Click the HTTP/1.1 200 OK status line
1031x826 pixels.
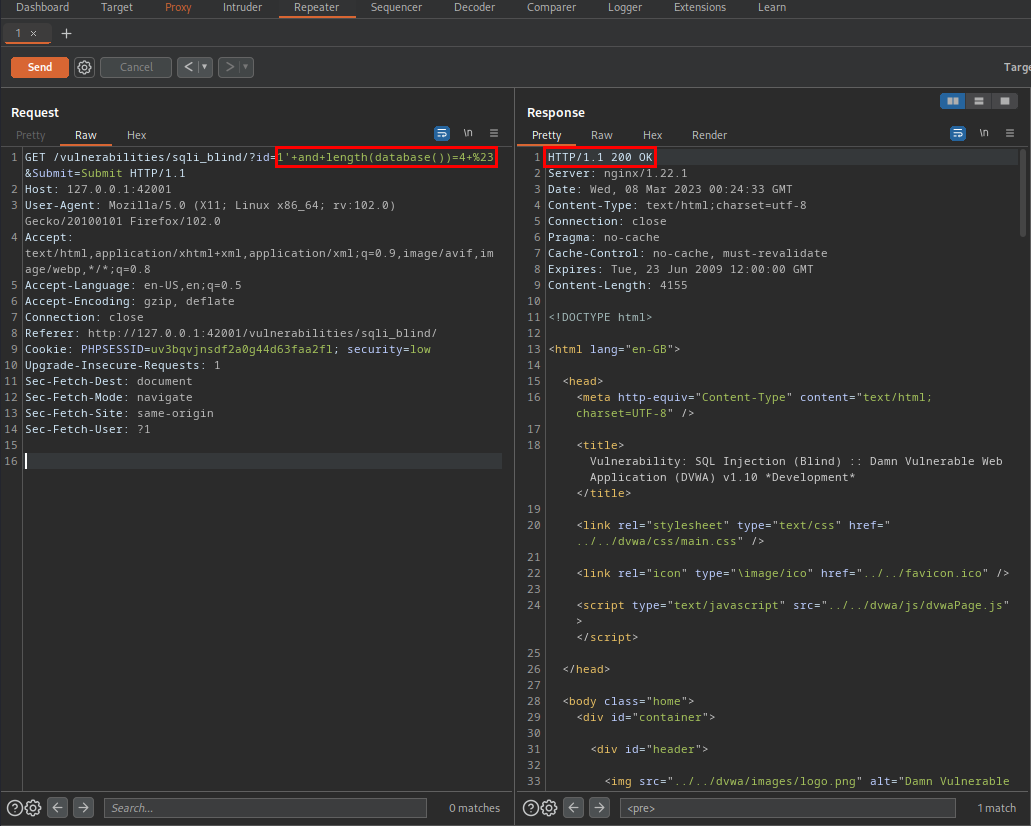click(600, 157)
